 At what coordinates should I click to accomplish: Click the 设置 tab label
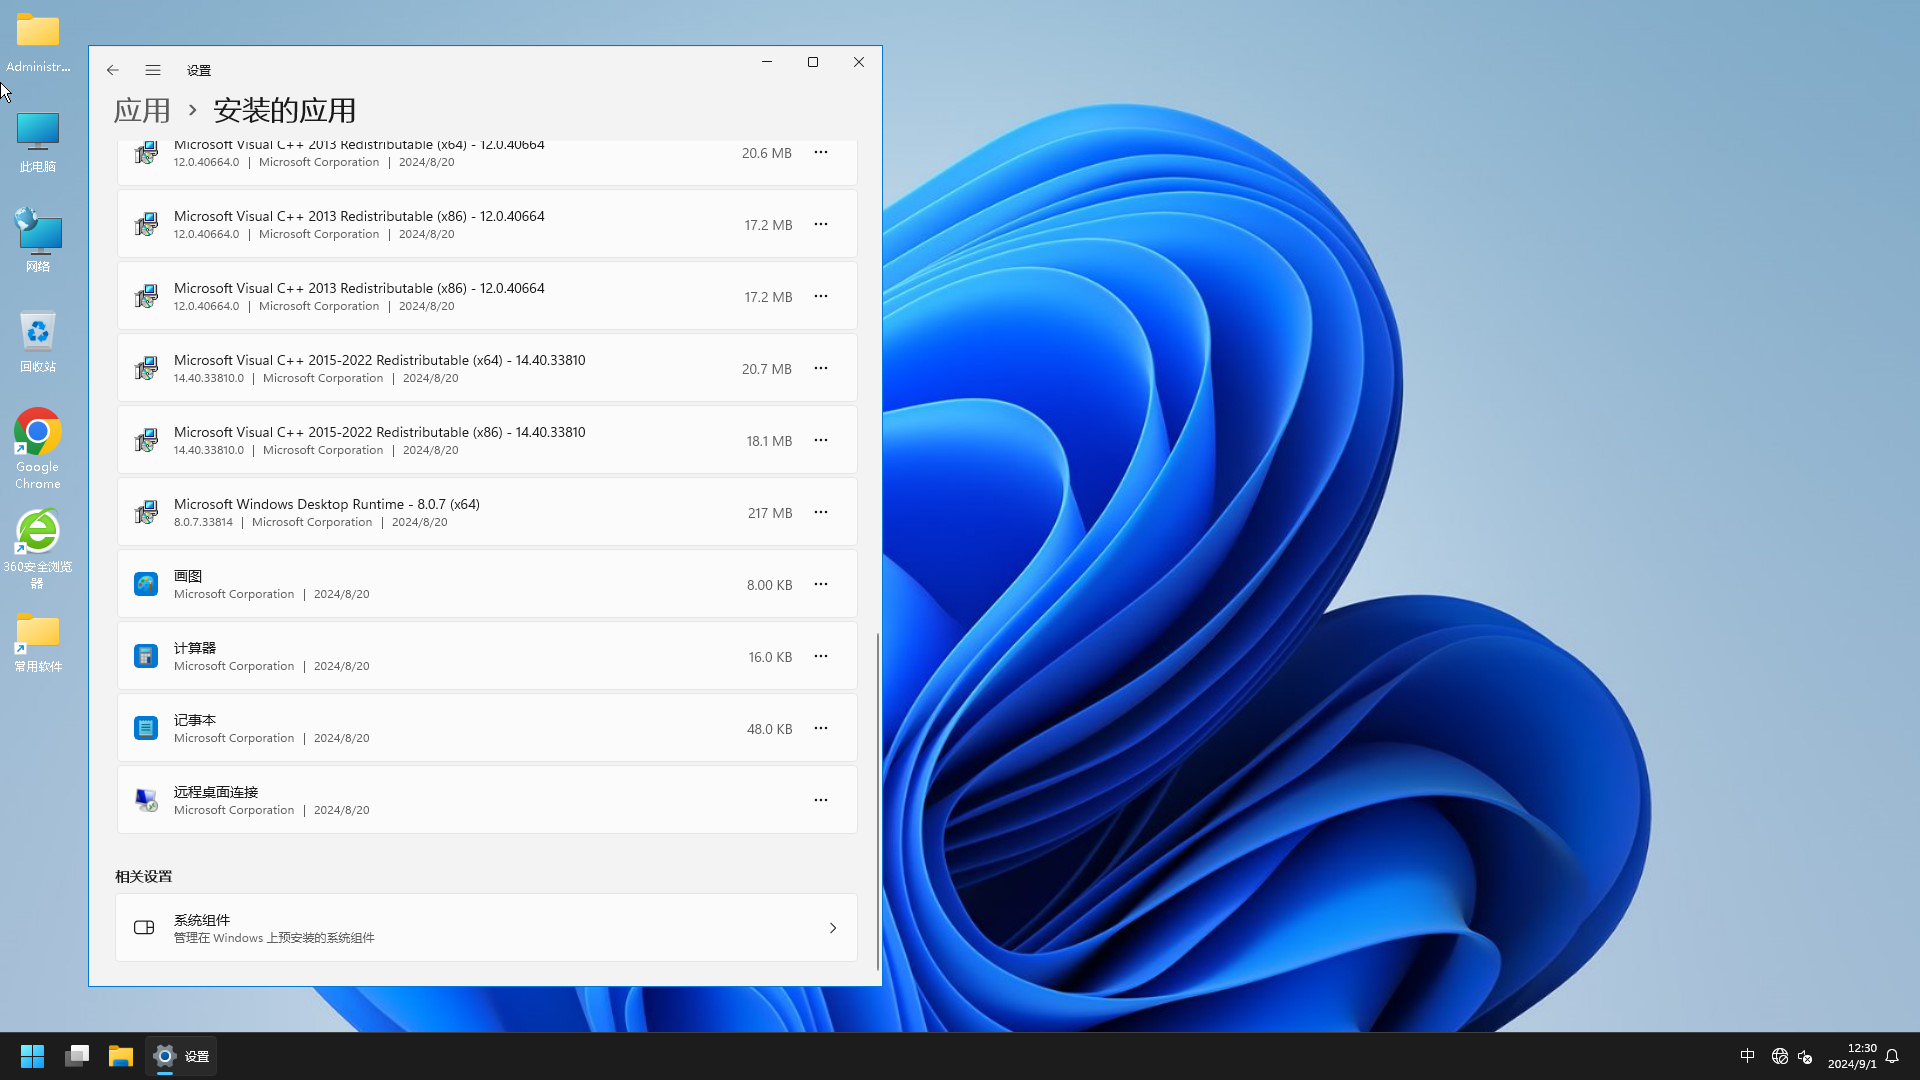198,70
